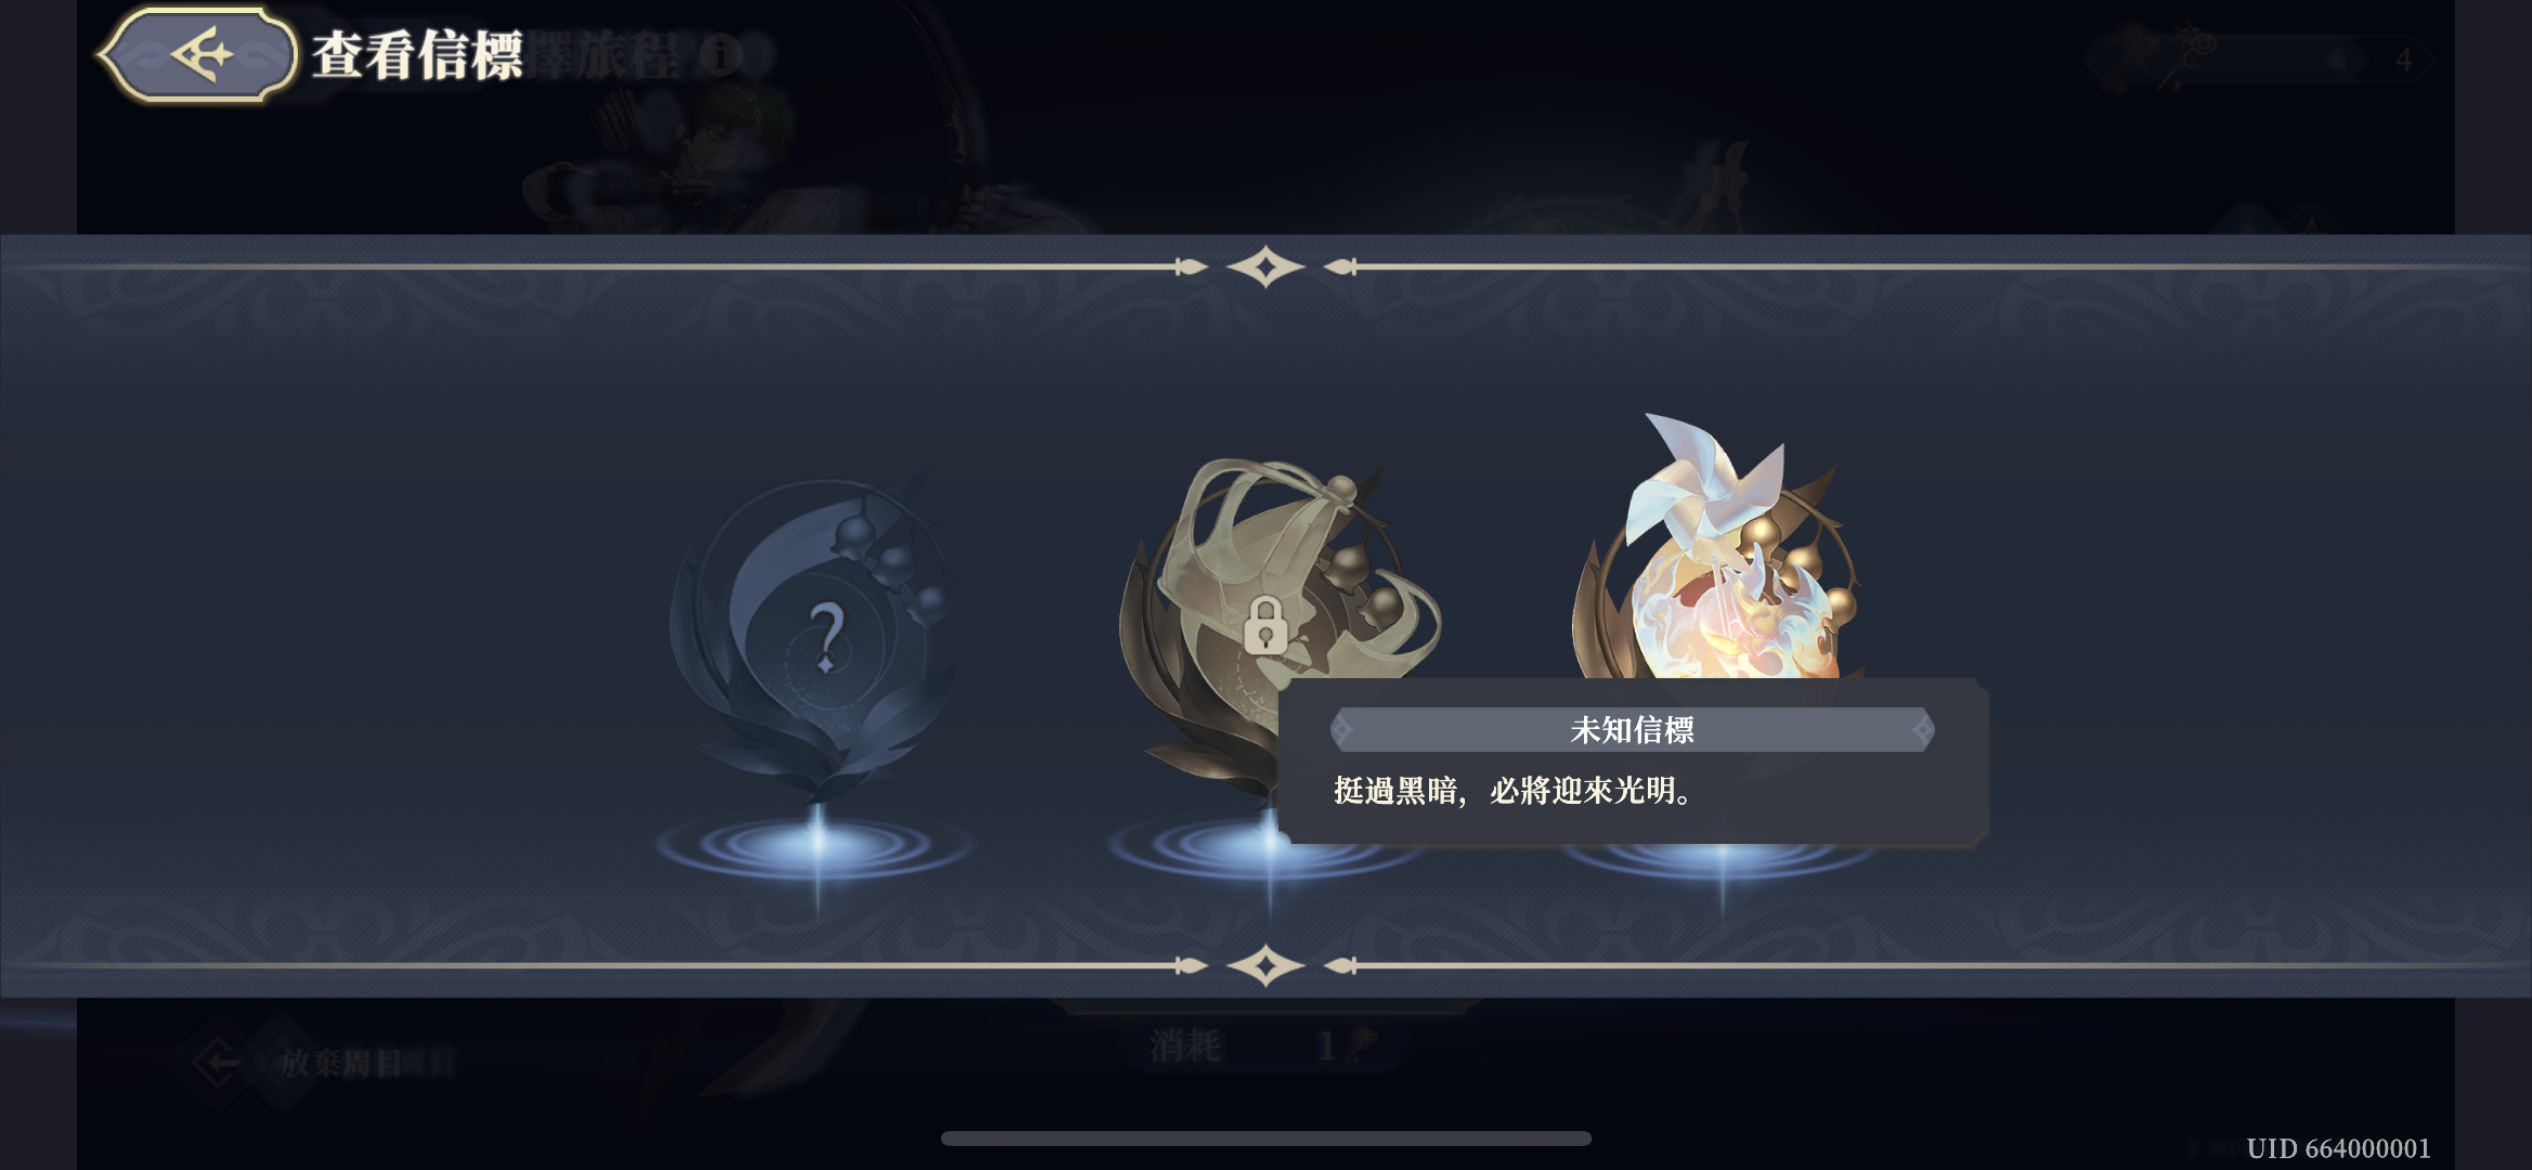Tap the dimmed info icon beside 旅程
This screenshot has height=1170, width=2532.
pyautogui.click(x=721, y=54)
